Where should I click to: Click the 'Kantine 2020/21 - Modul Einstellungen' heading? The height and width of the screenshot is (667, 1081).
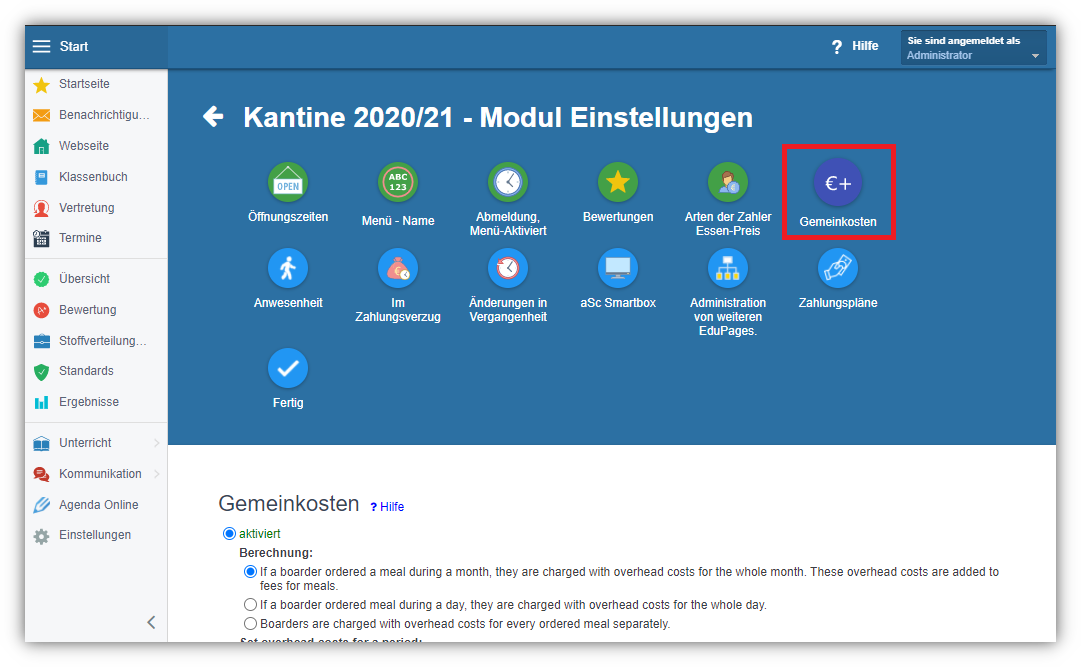498,117
